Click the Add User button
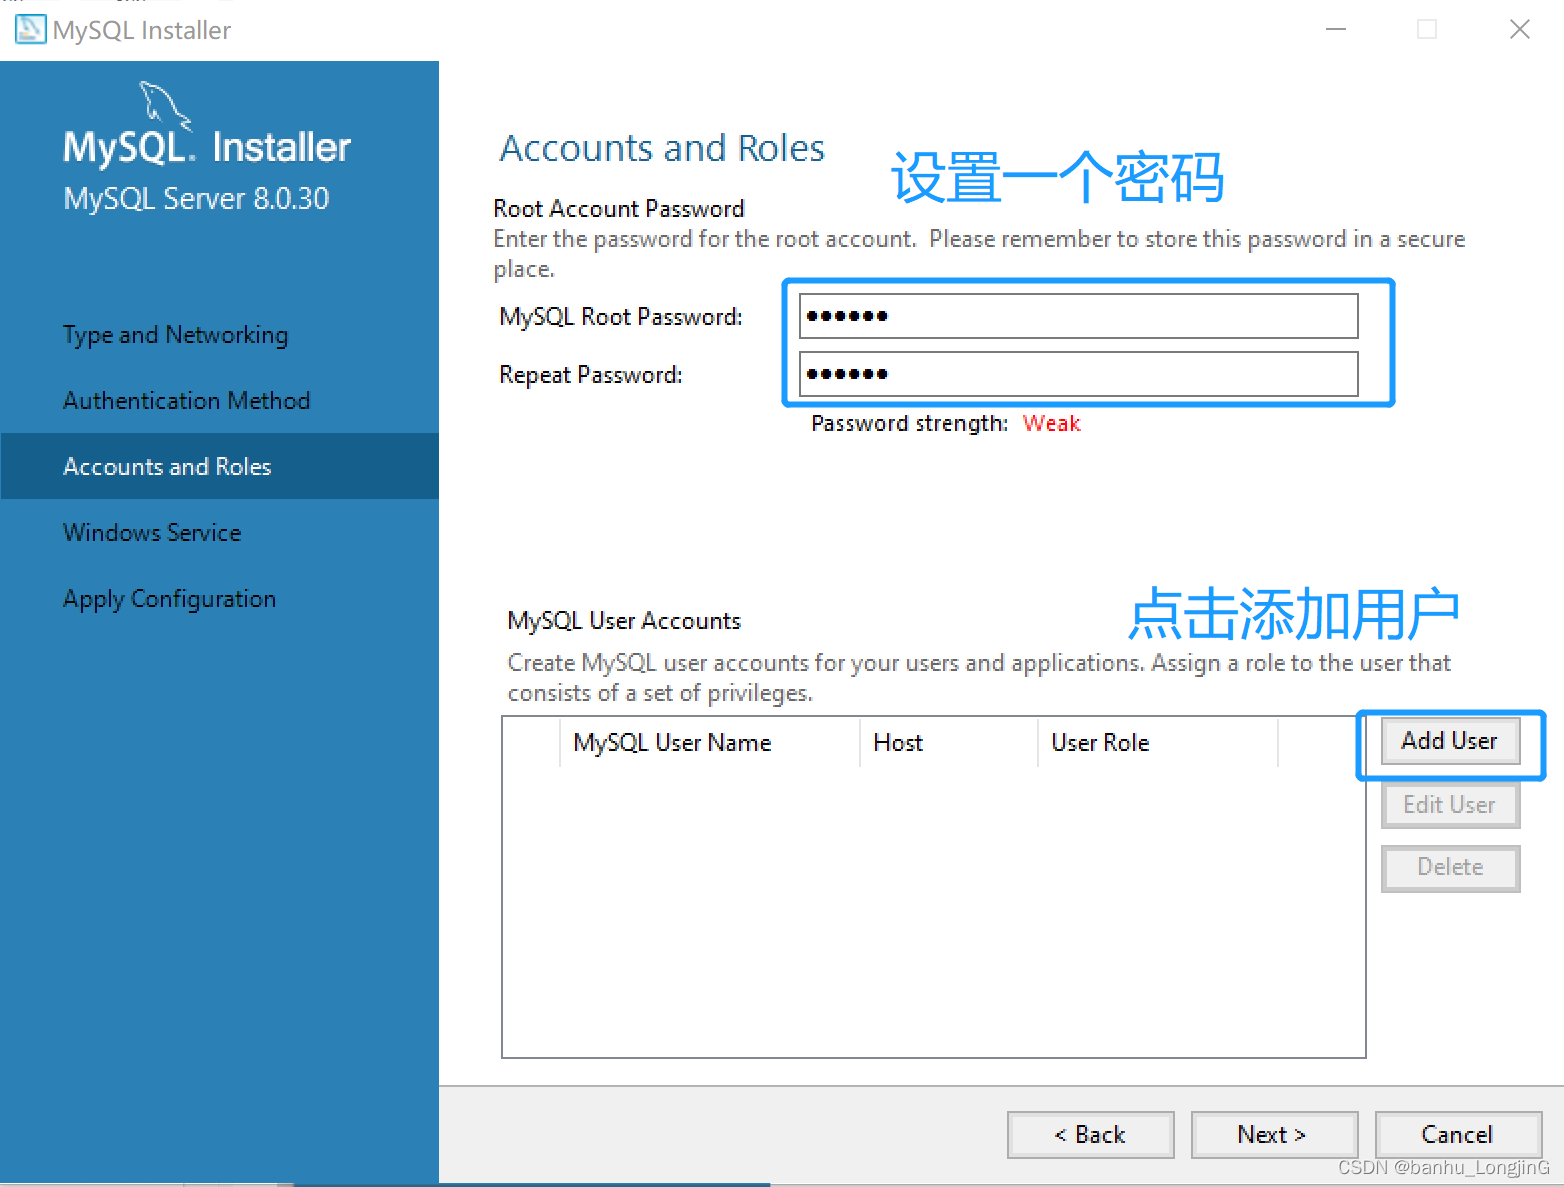 1450,741
